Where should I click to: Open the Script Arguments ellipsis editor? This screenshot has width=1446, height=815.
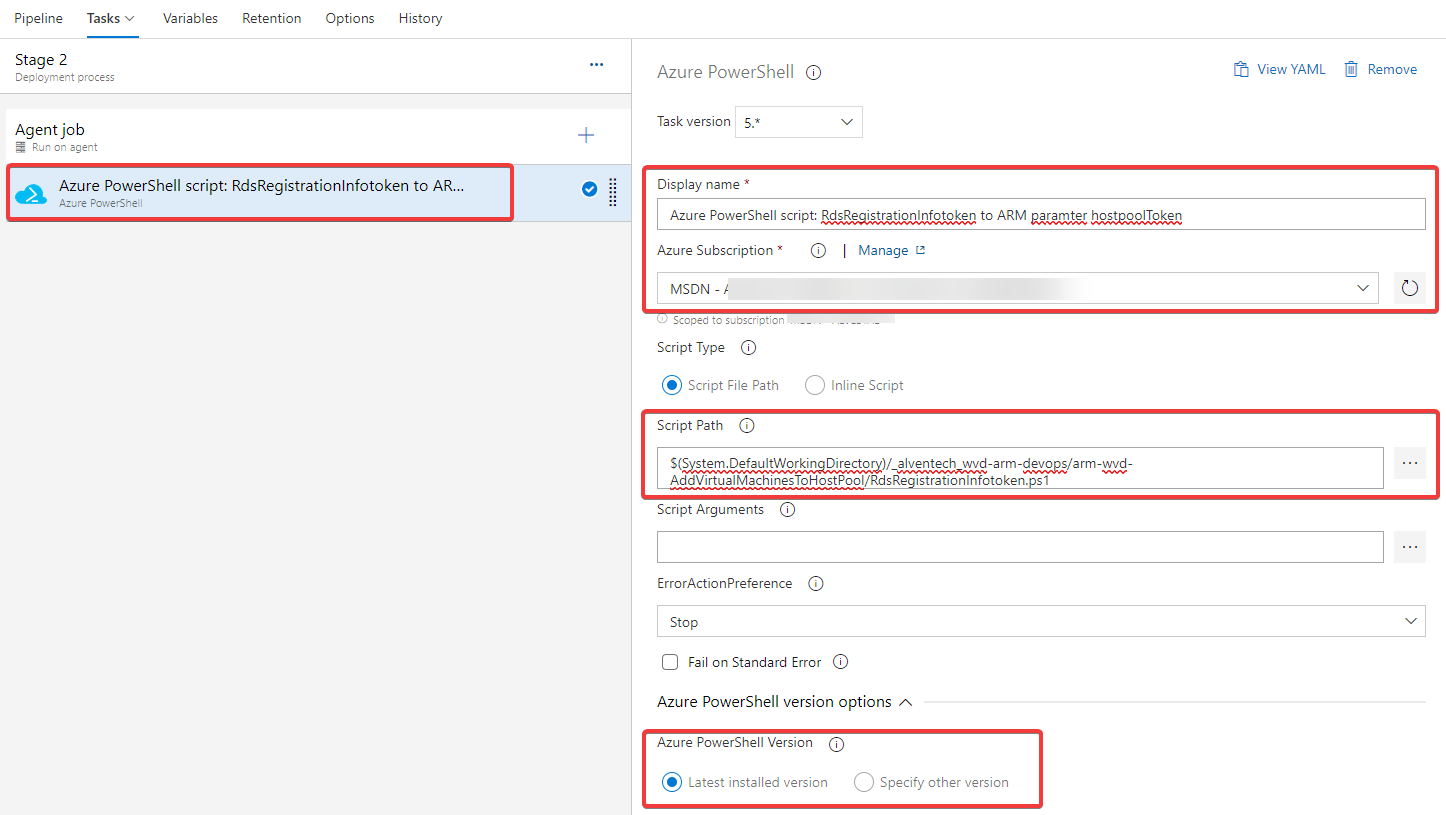point(1409,547)
